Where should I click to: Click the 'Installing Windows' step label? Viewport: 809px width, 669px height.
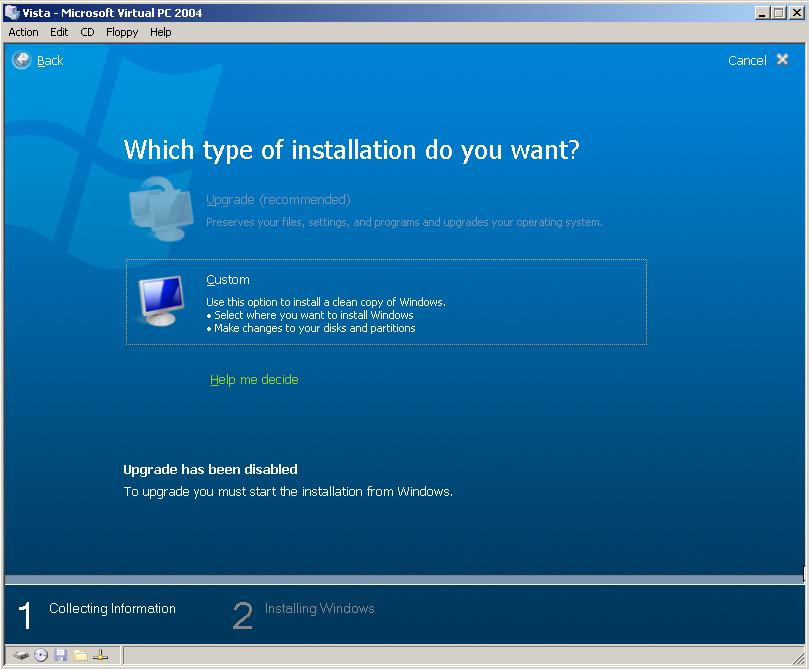[x=319, y=609]
